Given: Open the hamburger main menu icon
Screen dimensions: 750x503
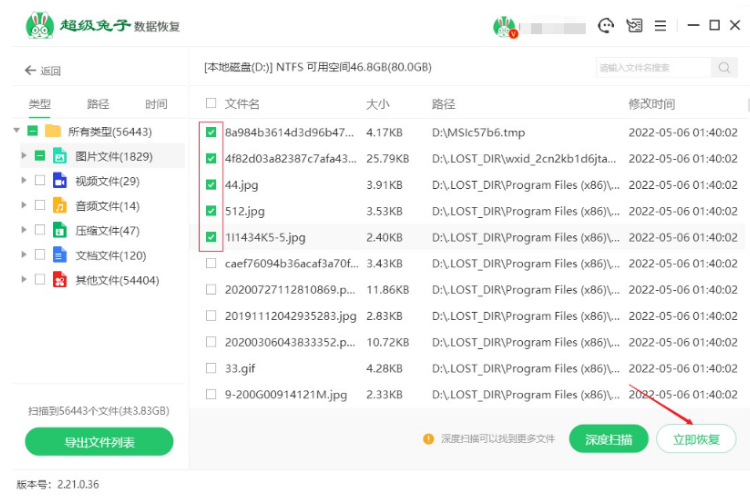Looking at the screenshot, I should click(x=662, y=26).
